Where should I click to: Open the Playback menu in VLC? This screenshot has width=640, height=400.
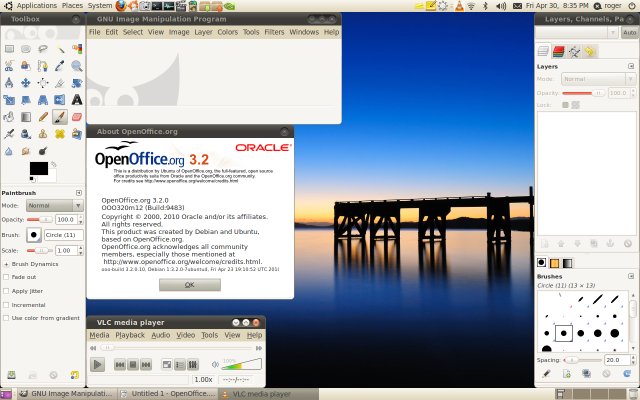(x=130, y=335)
